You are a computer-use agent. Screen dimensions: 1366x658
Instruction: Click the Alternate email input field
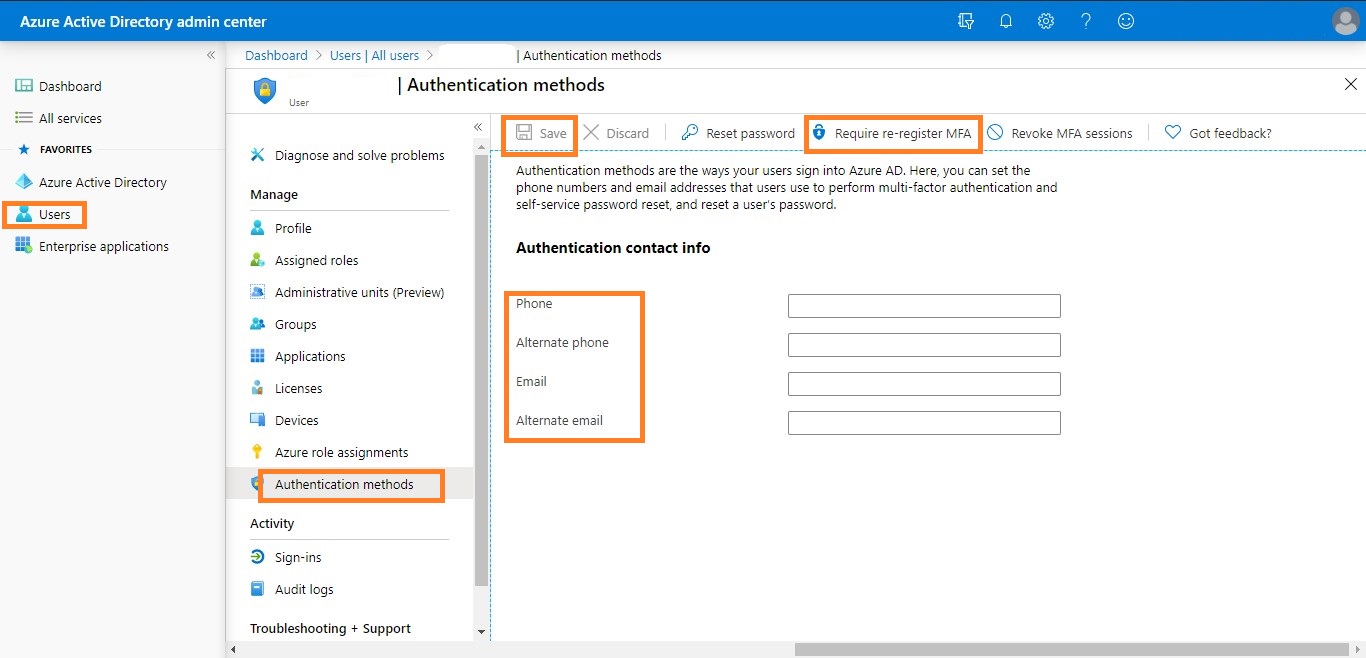923,423
